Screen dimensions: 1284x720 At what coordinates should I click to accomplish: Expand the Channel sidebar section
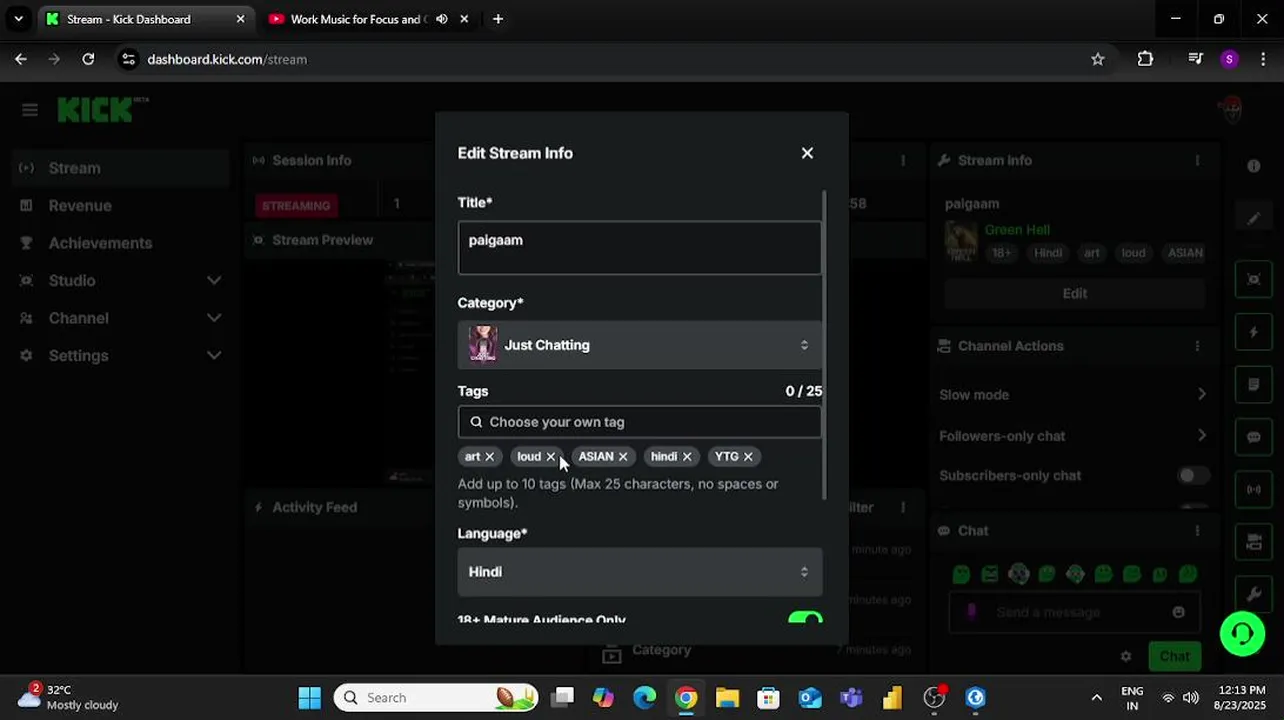click(x=120, y=318)
